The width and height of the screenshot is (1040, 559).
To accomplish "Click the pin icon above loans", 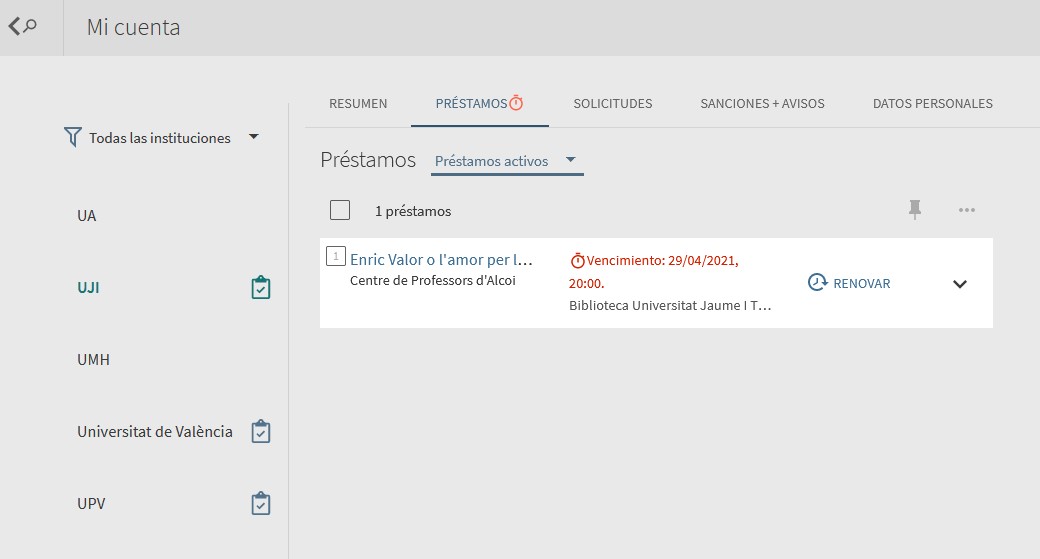I will 915,210.
